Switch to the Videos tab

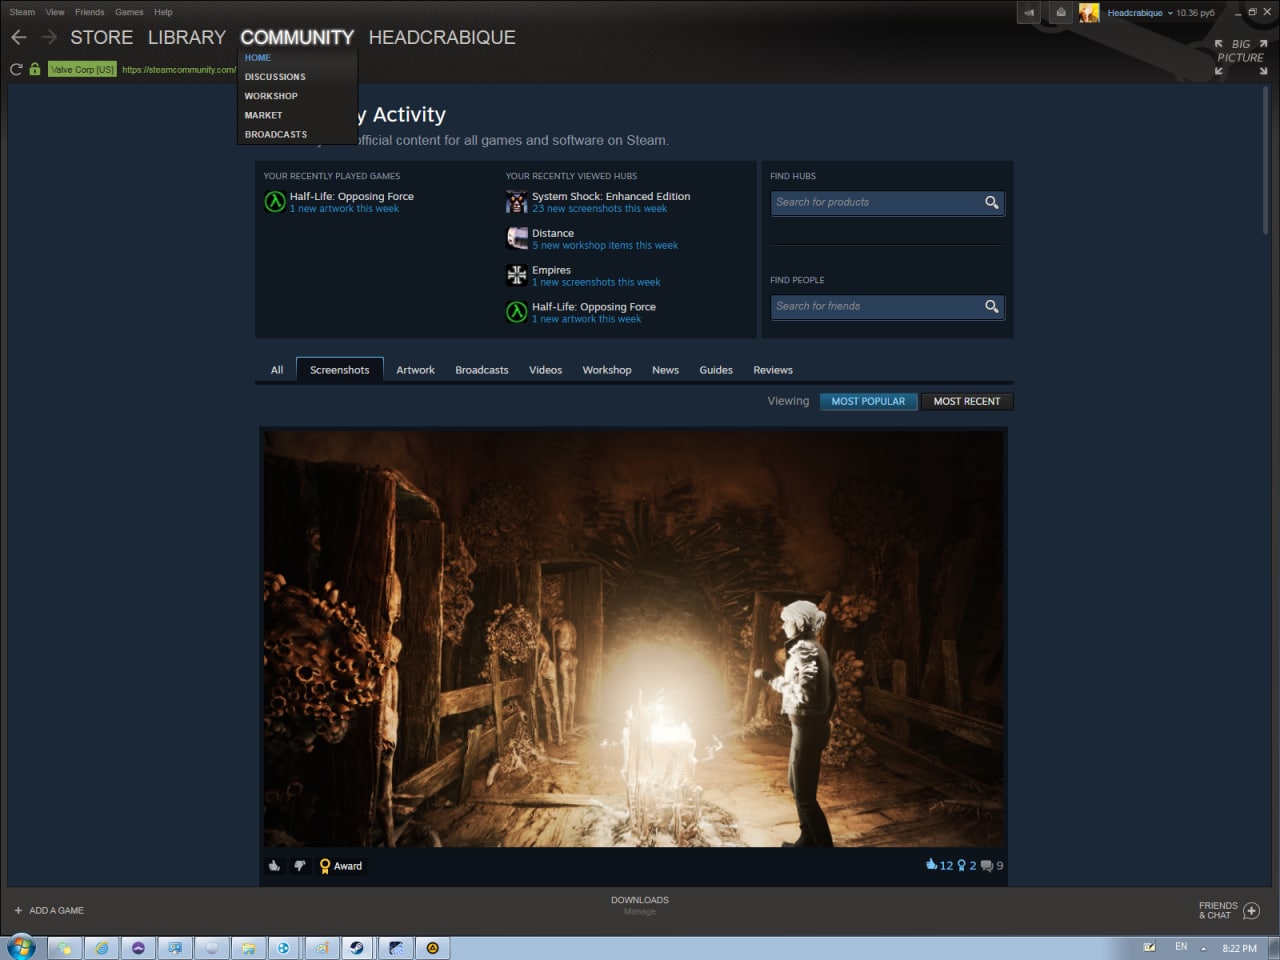(545, 370)
